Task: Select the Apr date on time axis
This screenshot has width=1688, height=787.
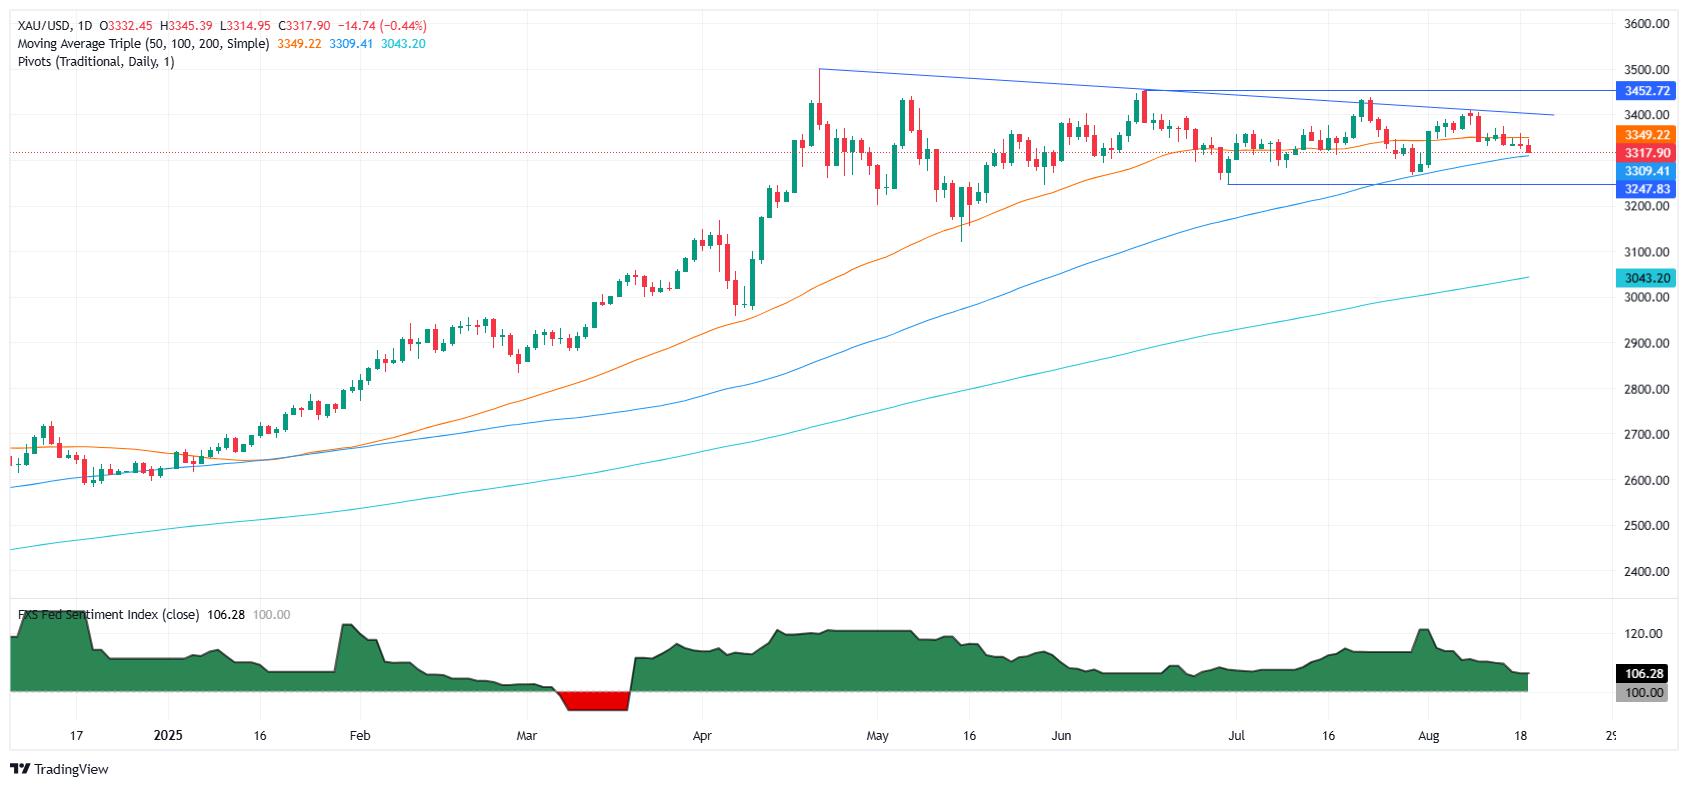Action: [x=702, y=736]
